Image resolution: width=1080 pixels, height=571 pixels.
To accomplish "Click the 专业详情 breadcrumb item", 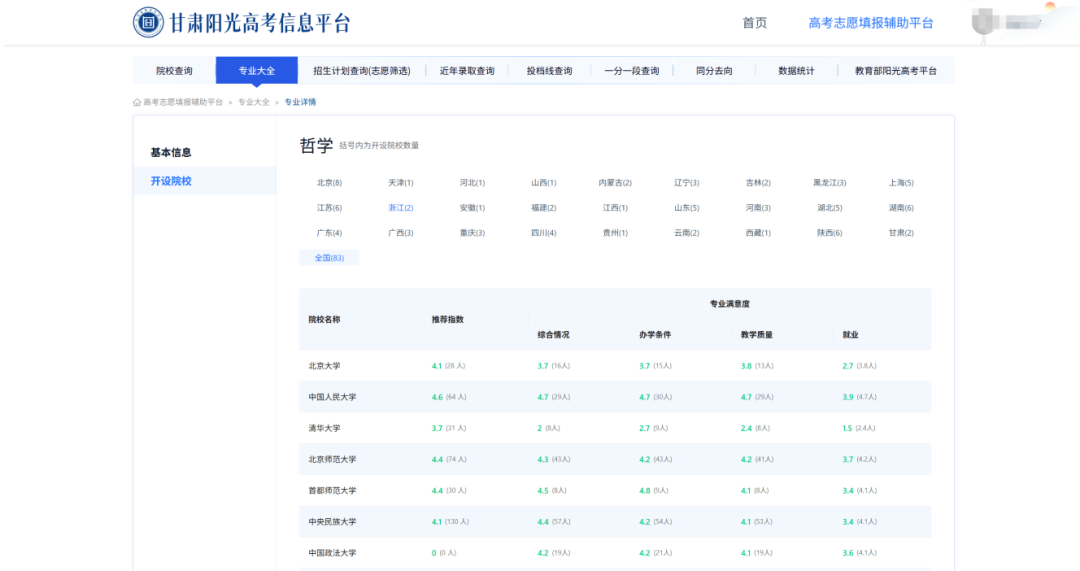I will 300,102.
